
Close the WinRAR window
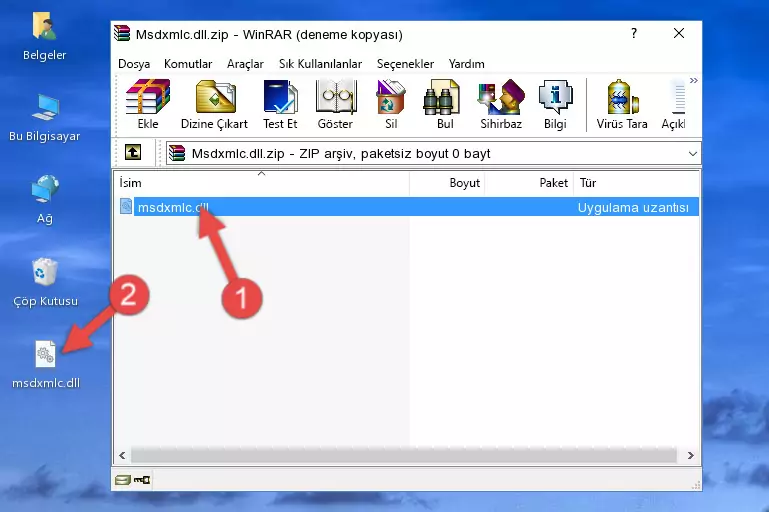679,33
